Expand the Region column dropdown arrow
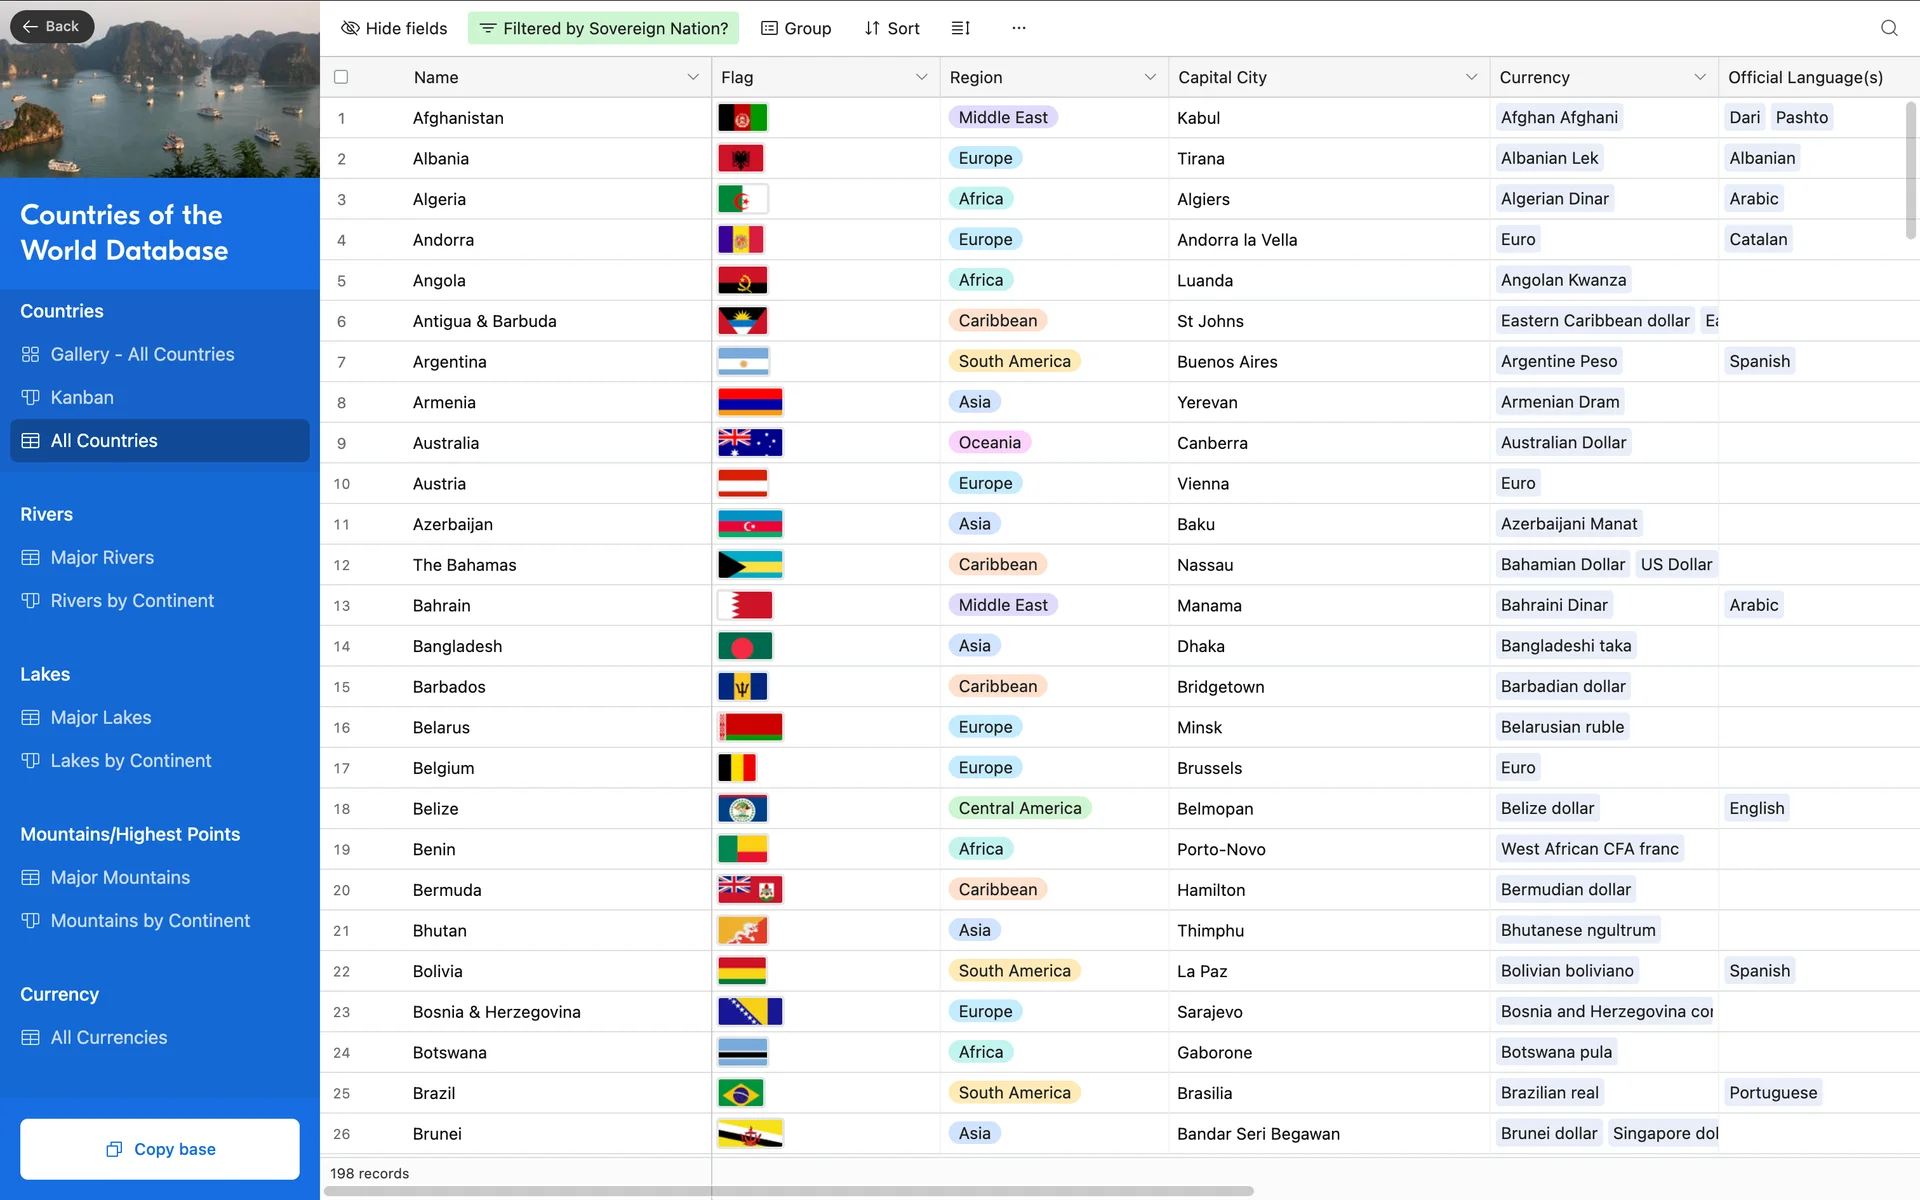The width and height of the screenshot is (1920, 1200). [1149, 77]
